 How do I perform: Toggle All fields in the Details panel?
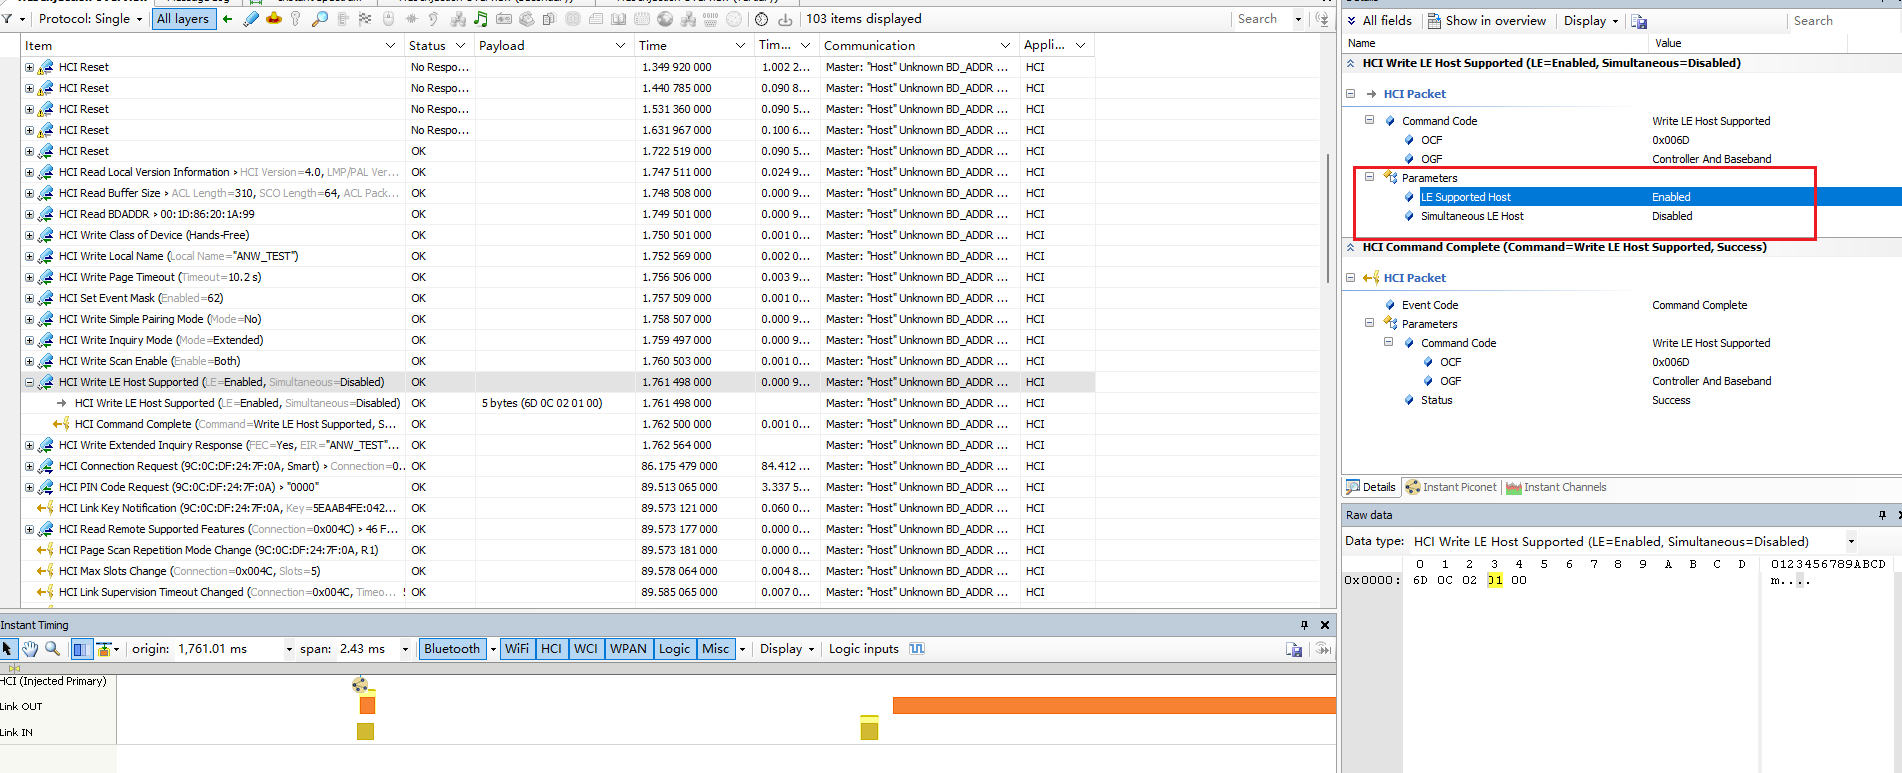pos(1380,20)
